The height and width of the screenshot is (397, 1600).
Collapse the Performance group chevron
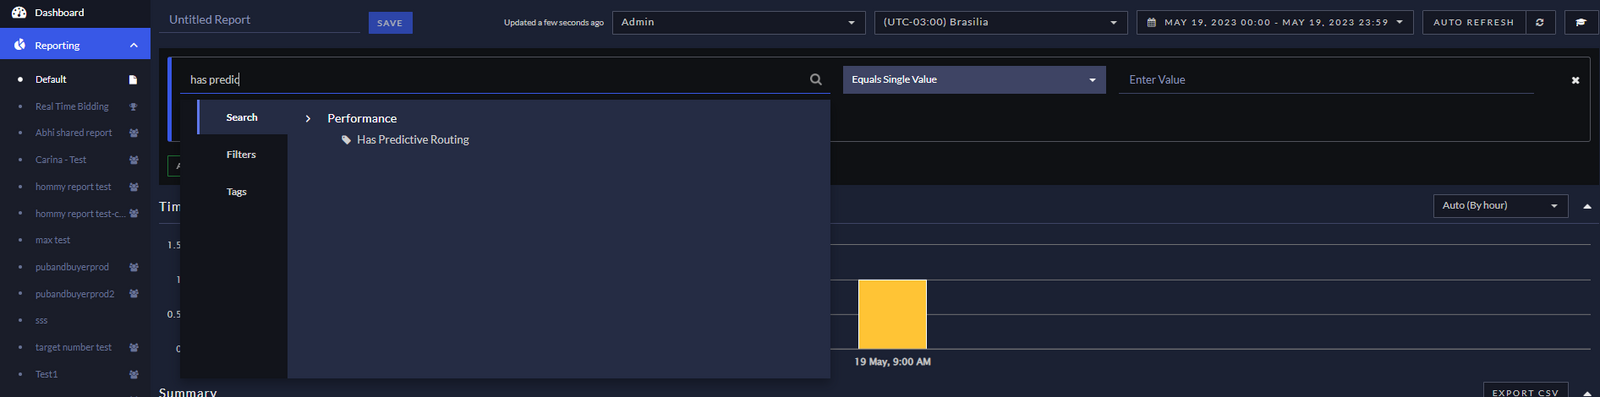click(308, 118)
